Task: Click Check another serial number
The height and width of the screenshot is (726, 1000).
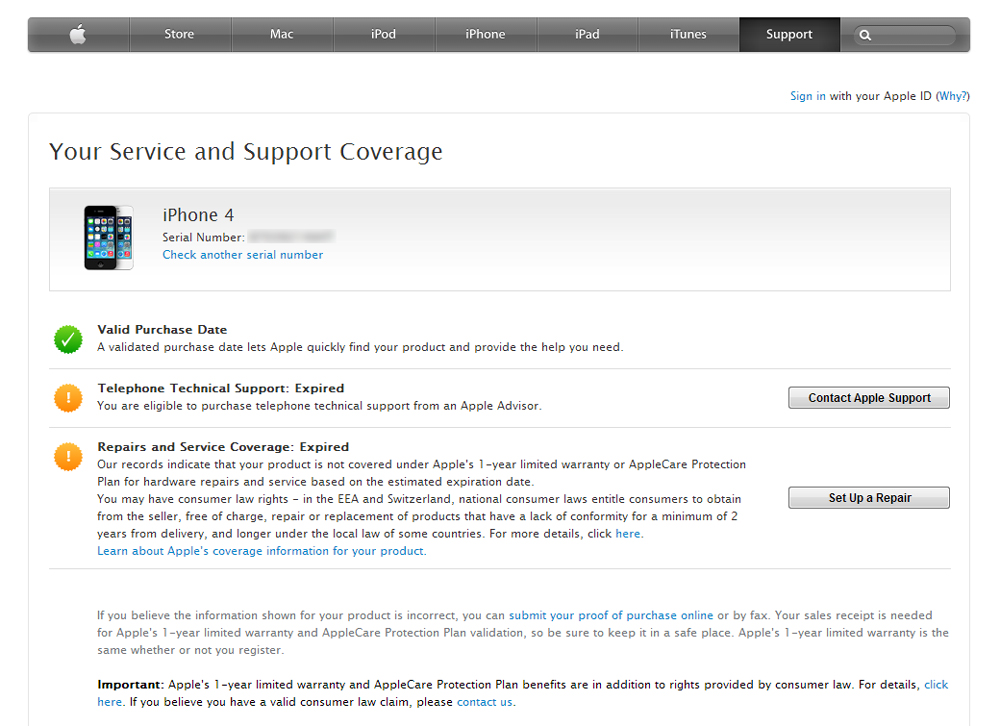Action: (242, 255)
